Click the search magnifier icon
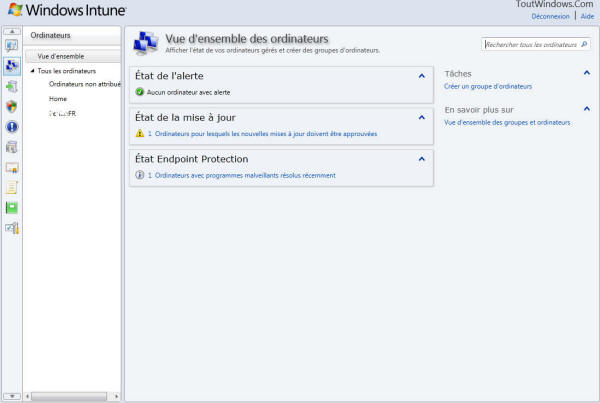This screenshot has width=600, height=403. pos(584,44)
